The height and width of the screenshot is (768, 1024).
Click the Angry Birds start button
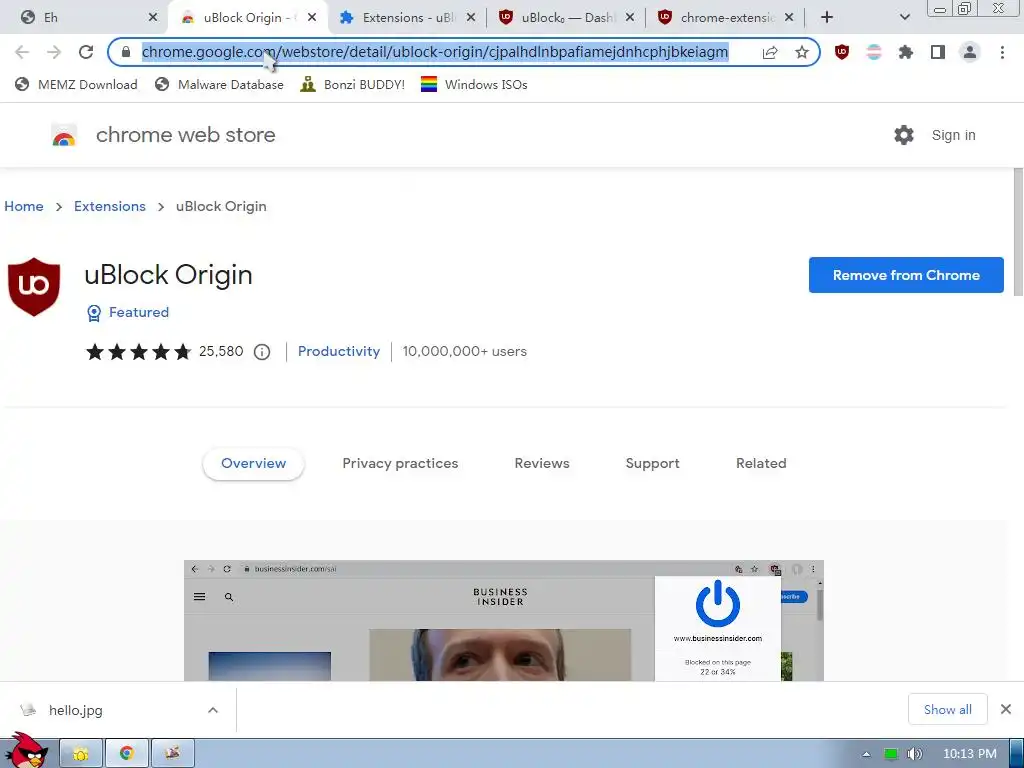[x=26, y=751]
